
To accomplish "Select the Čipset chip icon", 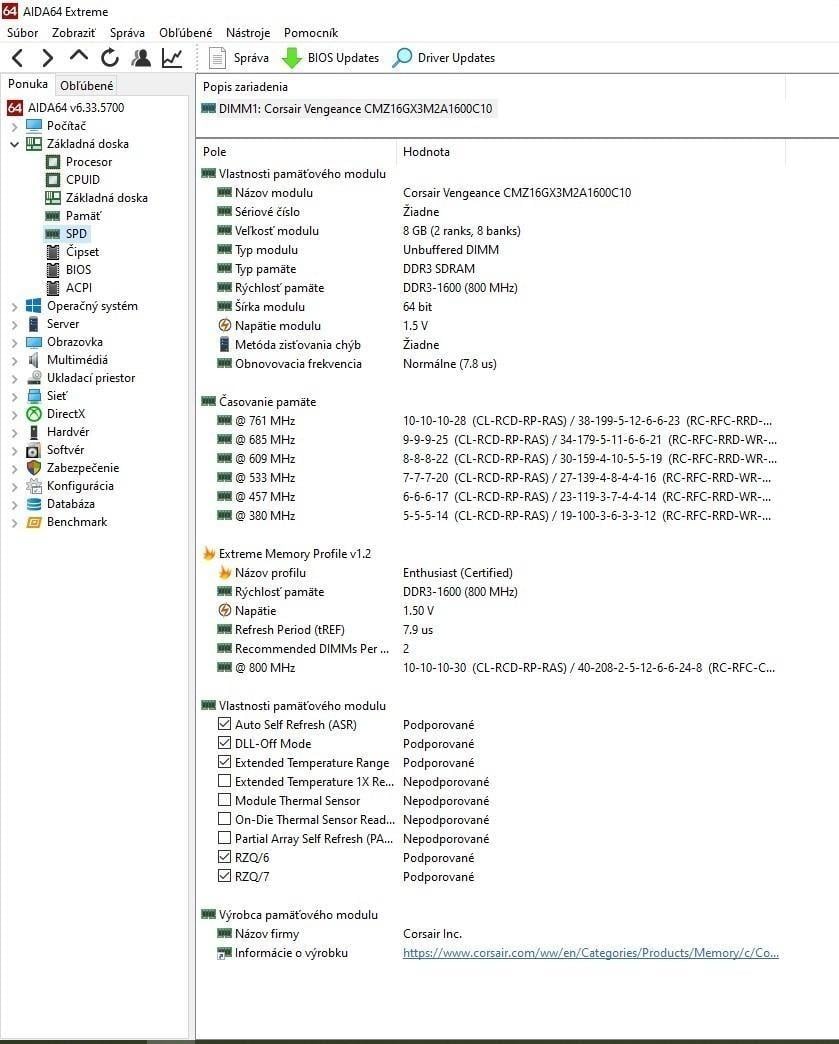I will 53,252.
